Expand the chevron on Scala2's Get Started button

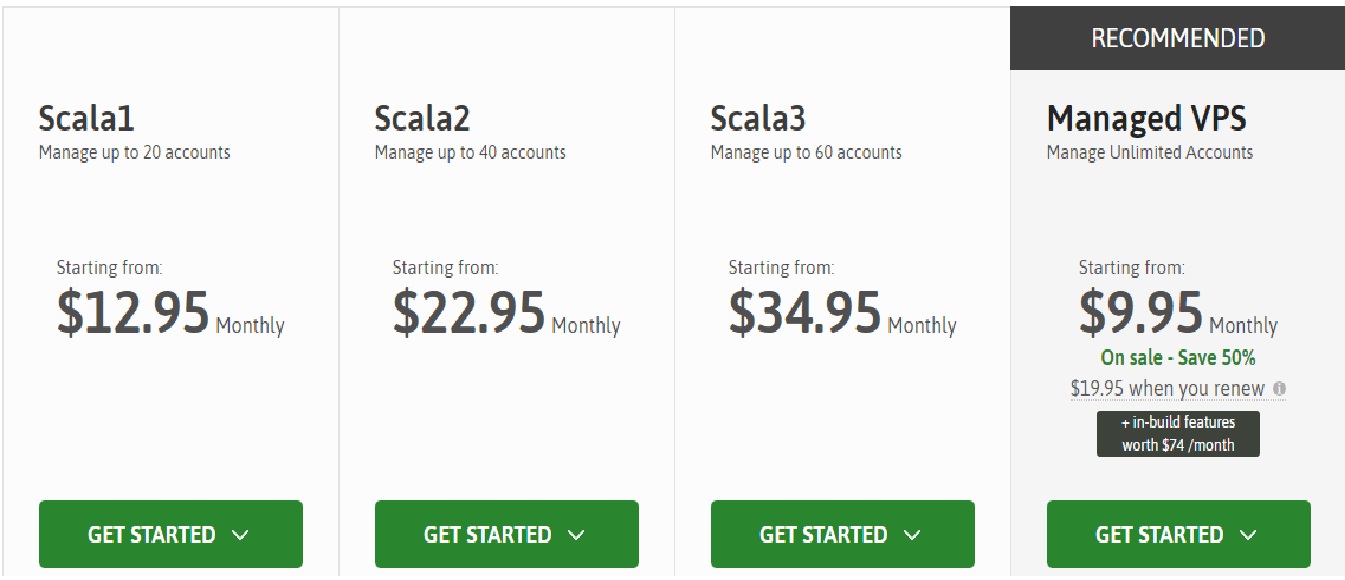click(x=576, y=535)
